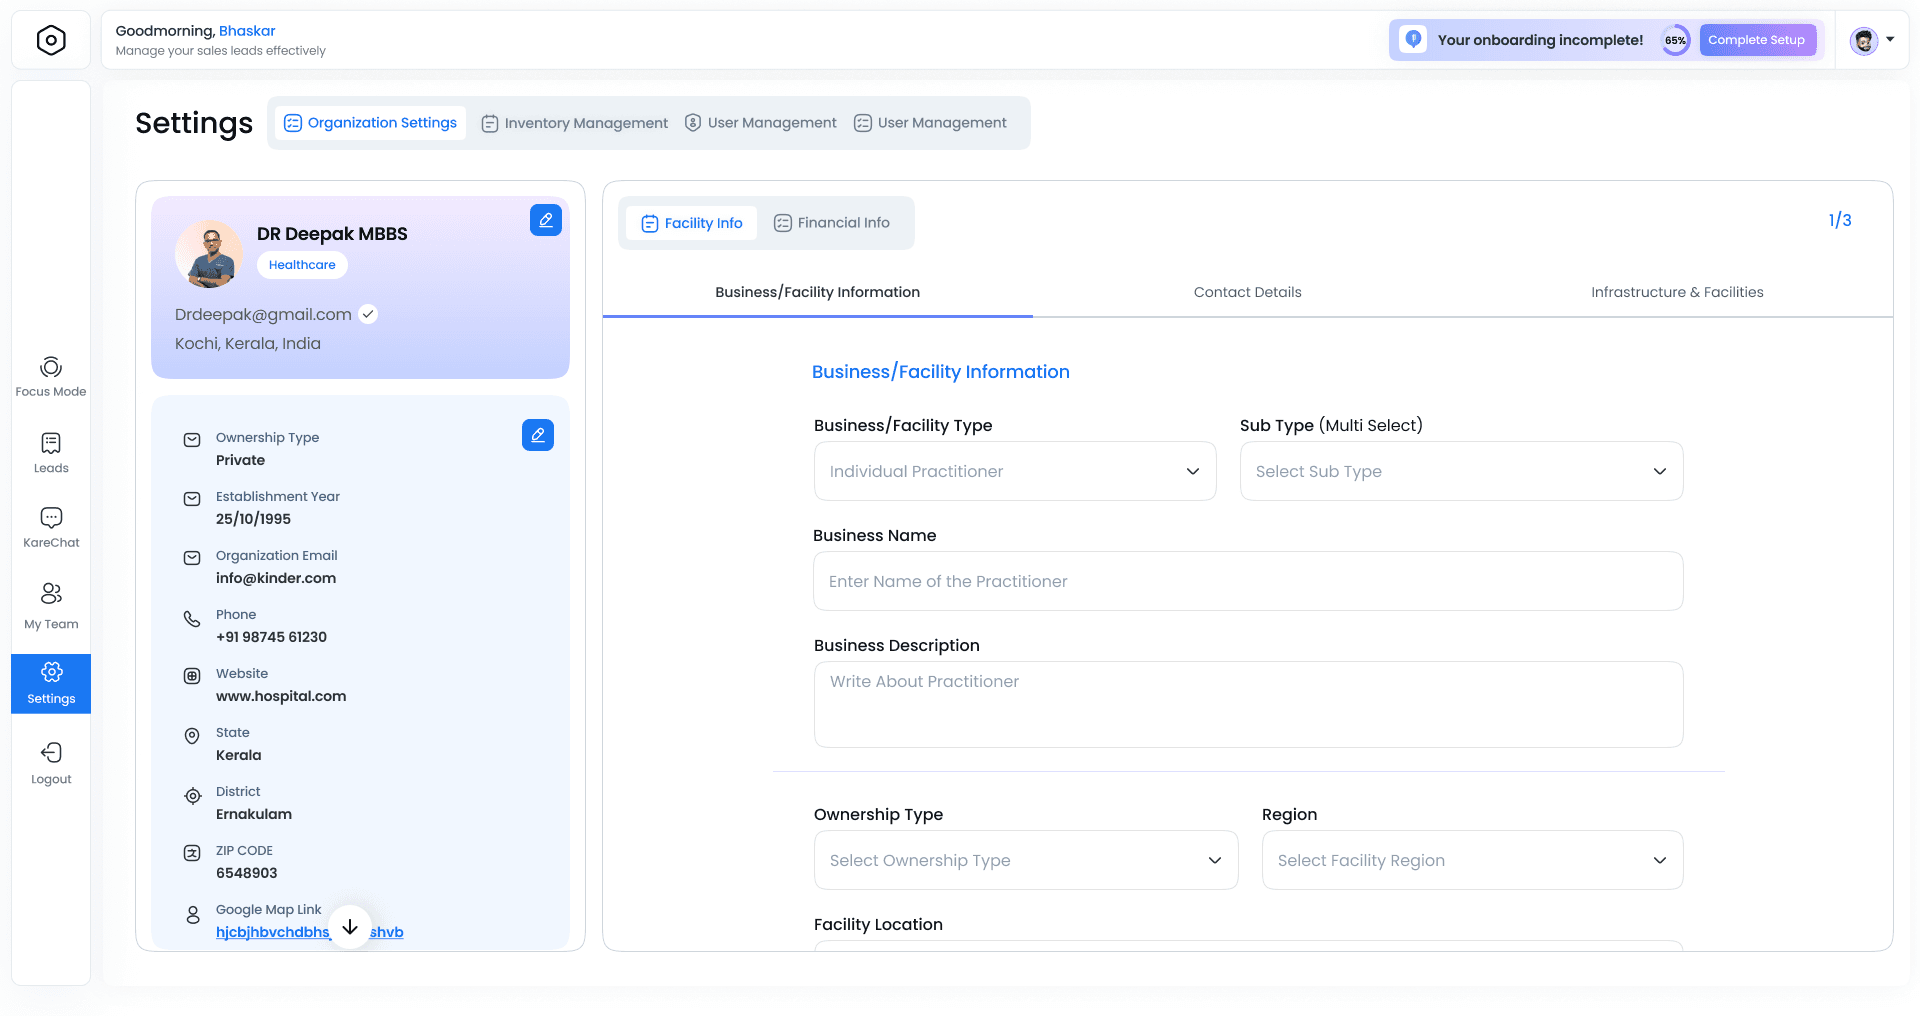The height and width of the screenshot is (1016, 1920).
Task: Click the www.hospital.com website value
Action: point(281,696)
